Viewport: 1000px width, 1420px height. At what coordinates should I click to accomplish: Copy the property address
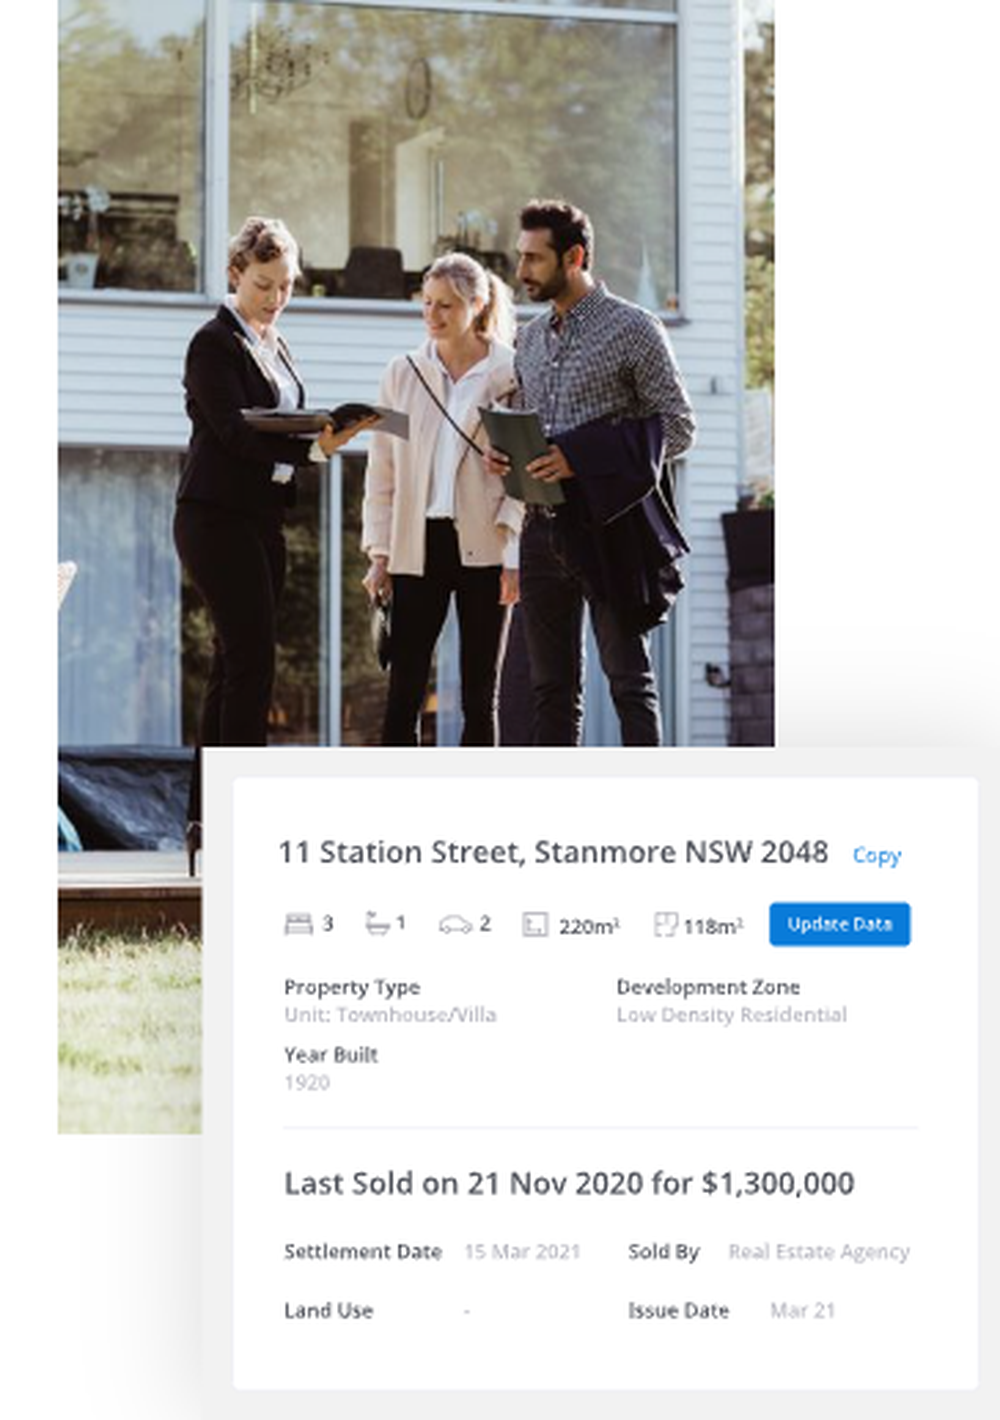click(x=877, y=855)
